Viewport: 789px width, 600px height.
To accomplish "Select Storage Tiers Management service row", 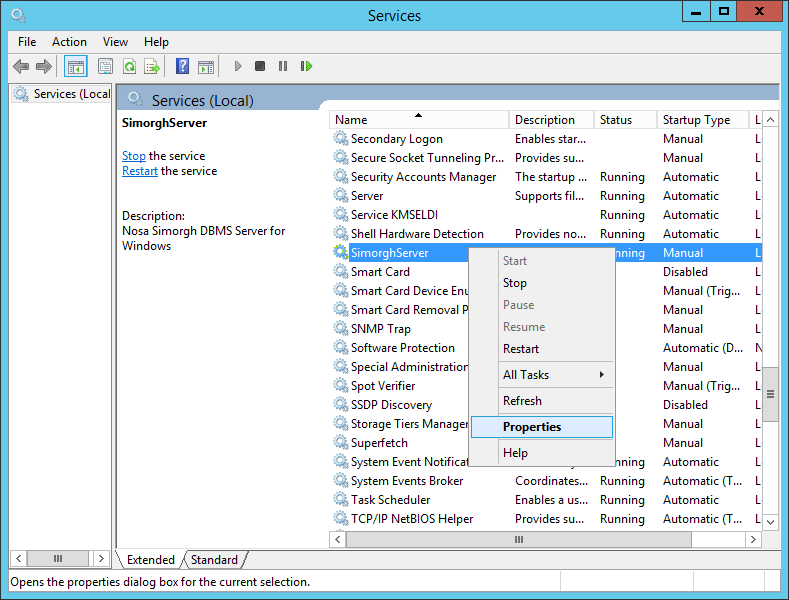I will click(x=400, y=424).
